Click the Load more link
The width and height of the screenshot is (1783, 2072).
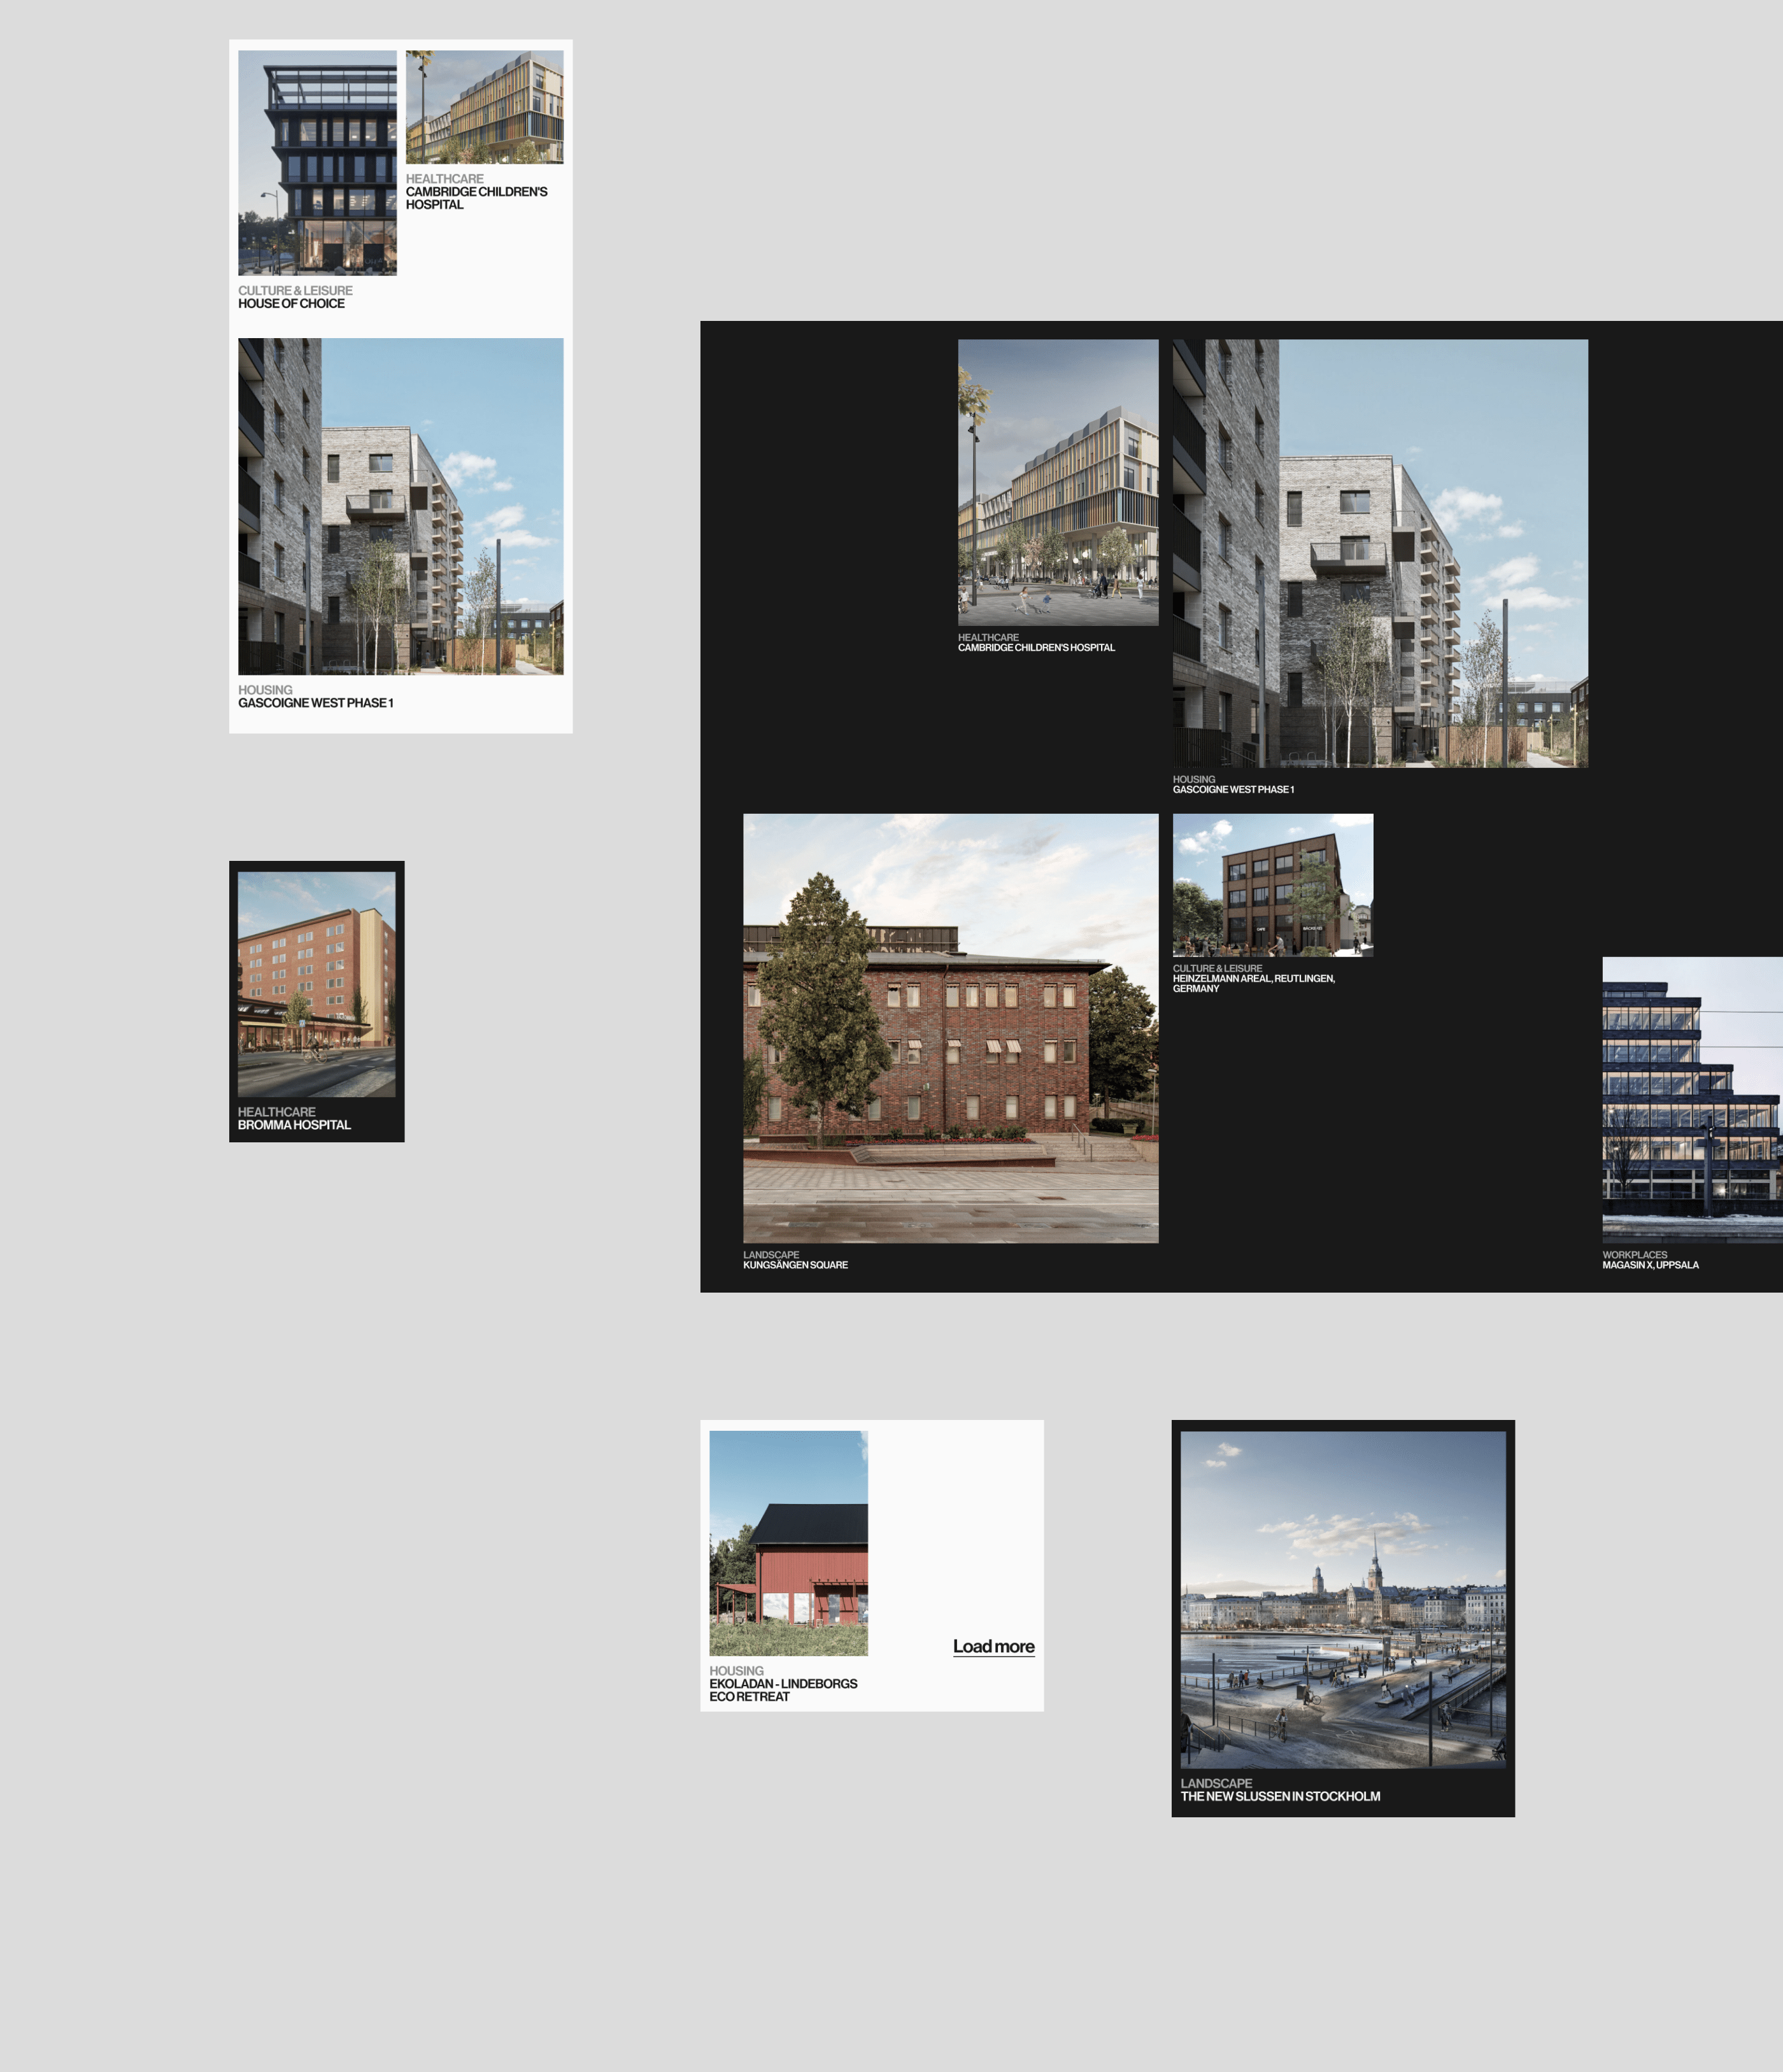coord(993,1646)
